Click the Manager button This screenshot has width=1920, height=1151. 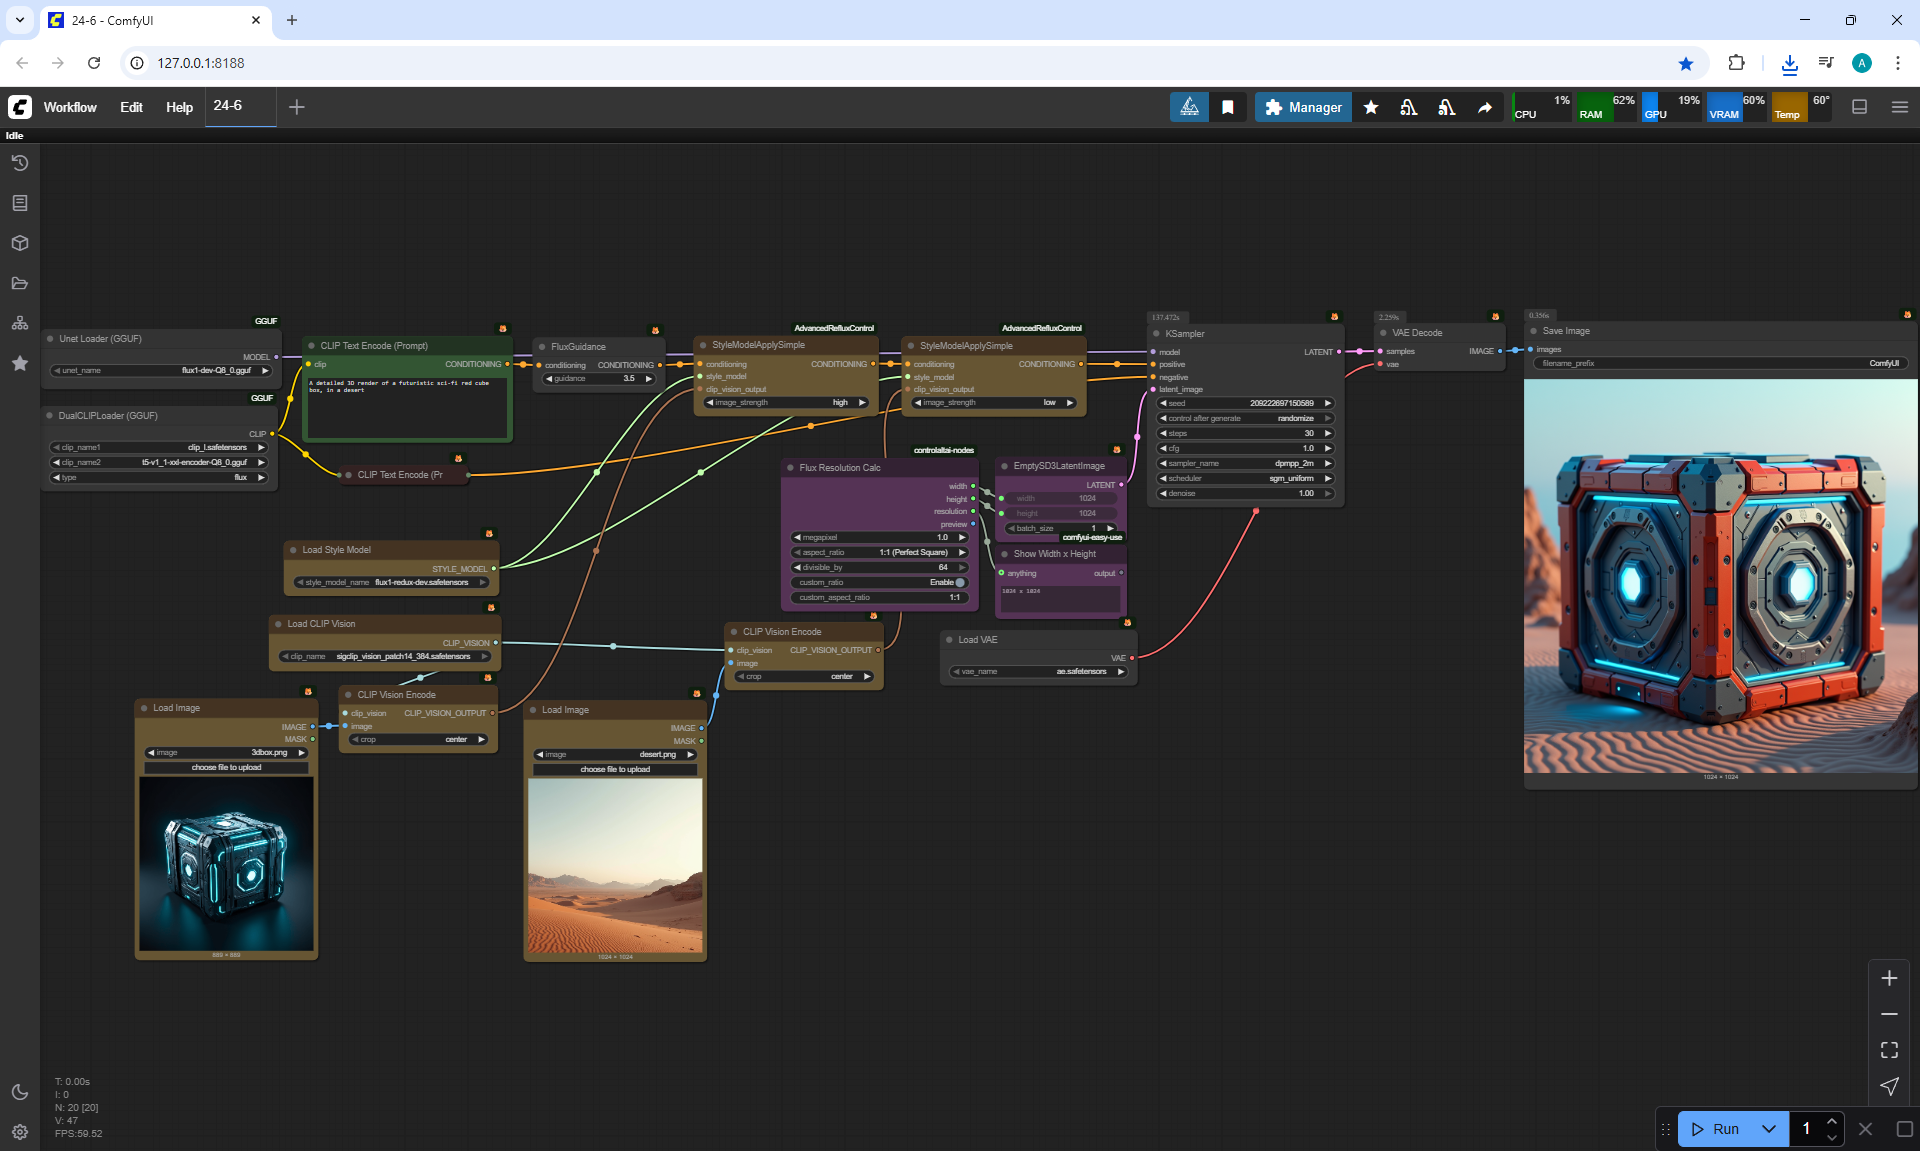click(1303, 107)
